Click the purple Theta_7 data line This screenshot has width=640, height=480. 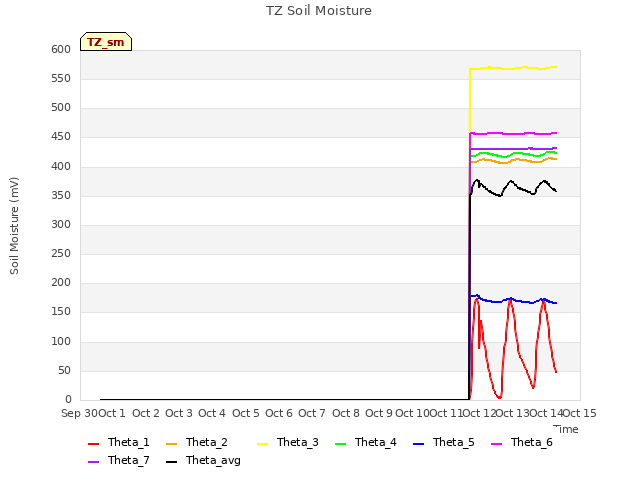click(513, 149)
